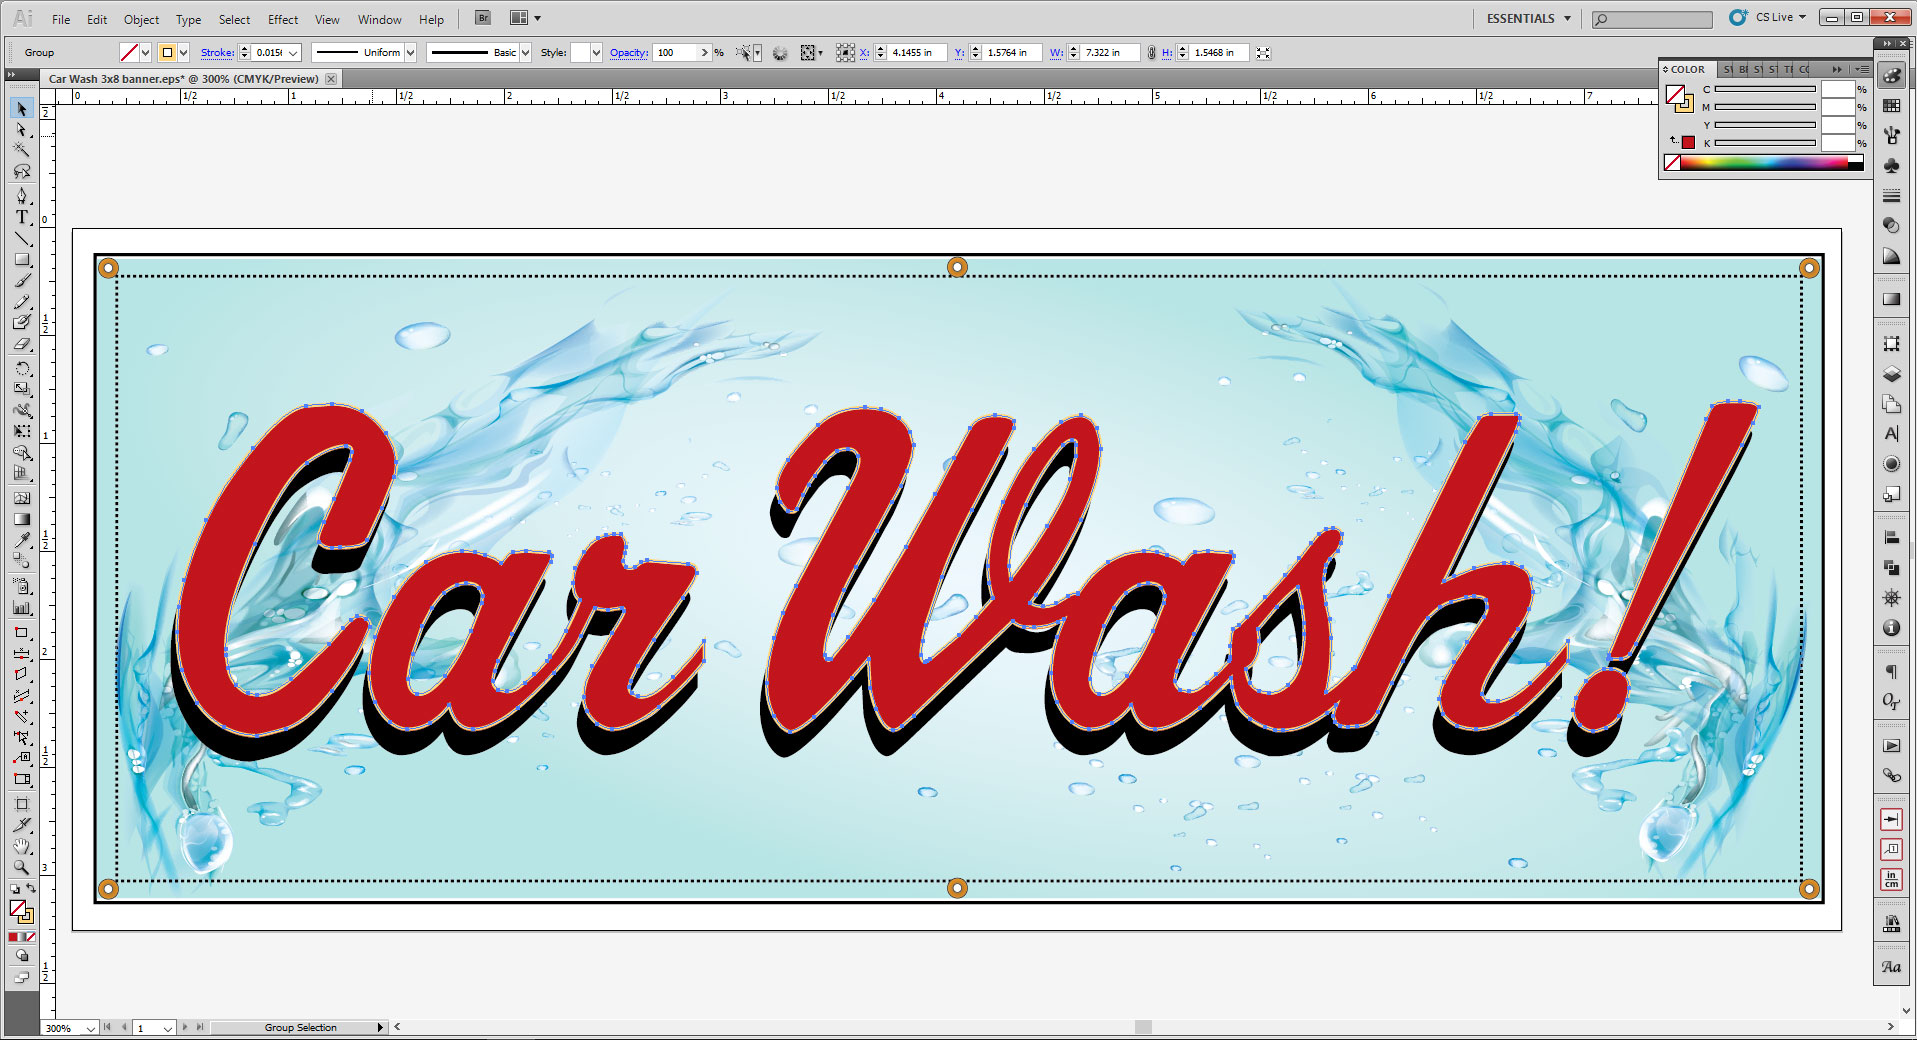Open stroke weight dropdown

click(293, 53)
